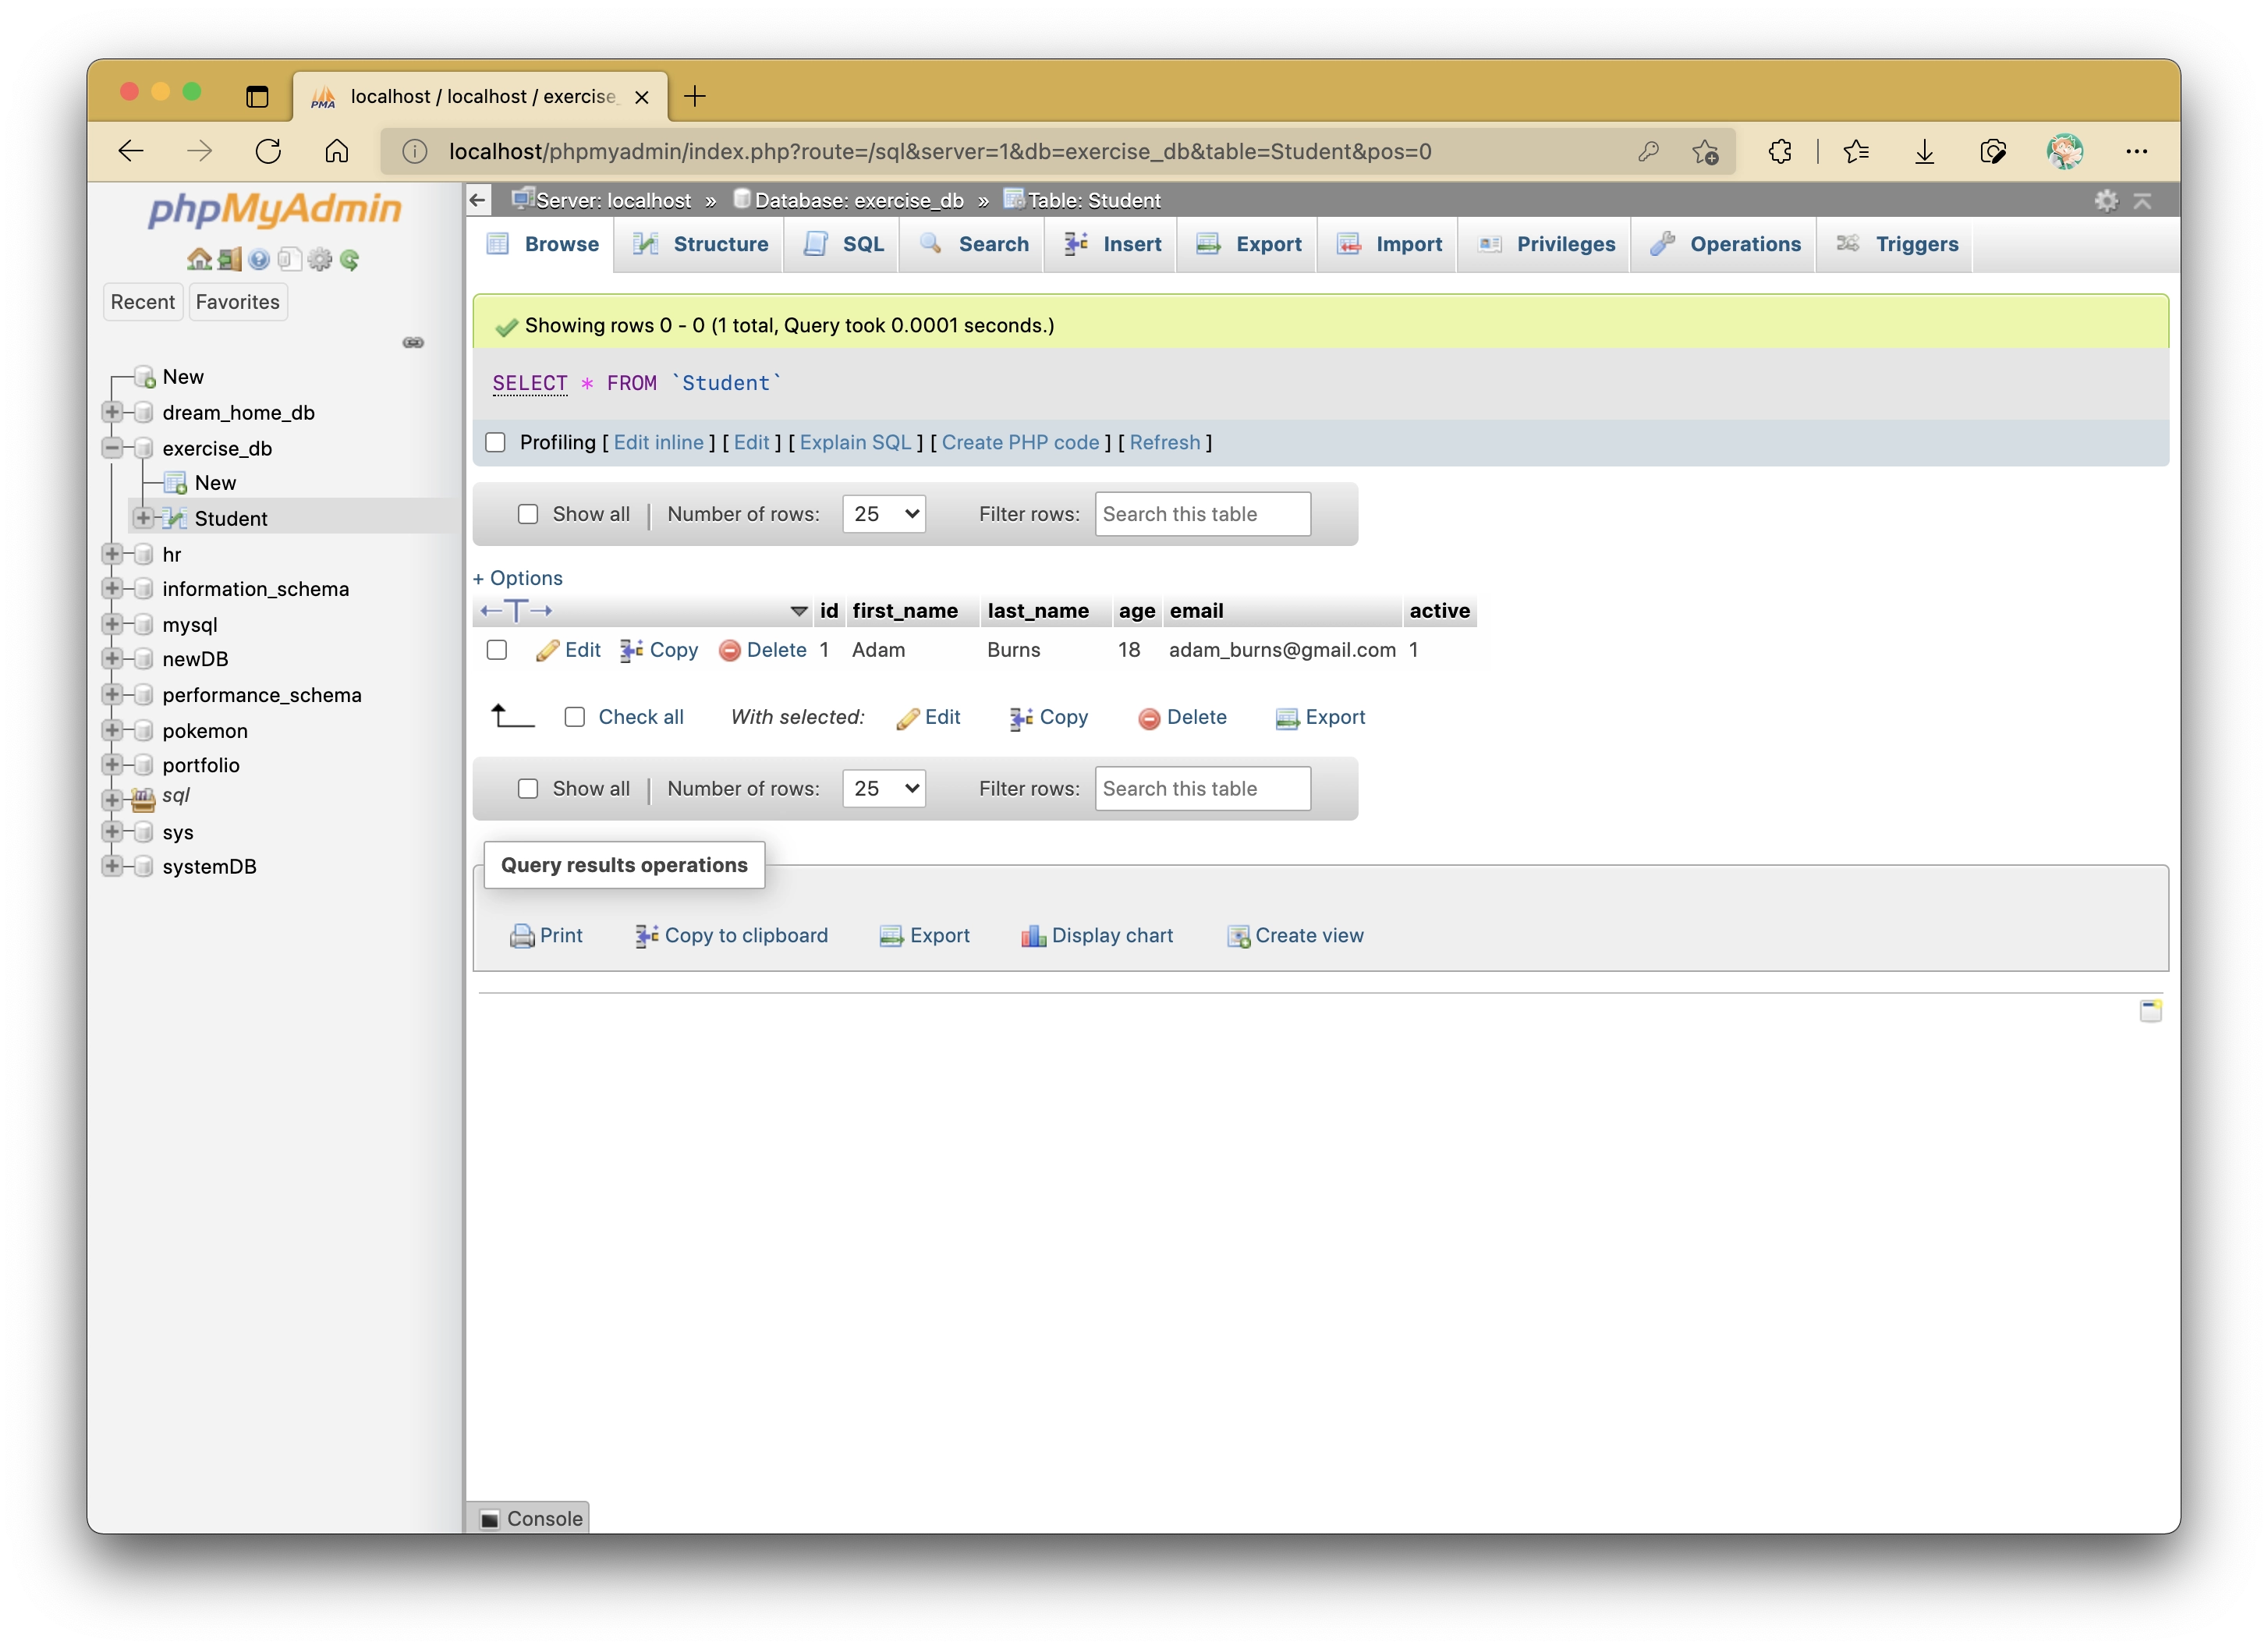
Task: Toggle the Profiling checkbox
Action: click(495, 442)
